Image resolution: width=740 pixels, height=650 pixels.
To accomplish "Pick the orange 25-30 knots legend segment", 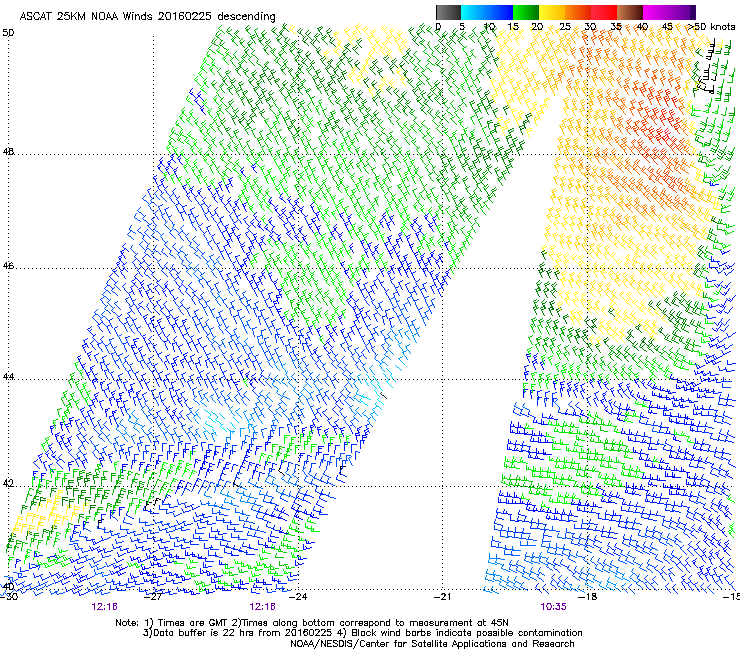I will (578, 12).
